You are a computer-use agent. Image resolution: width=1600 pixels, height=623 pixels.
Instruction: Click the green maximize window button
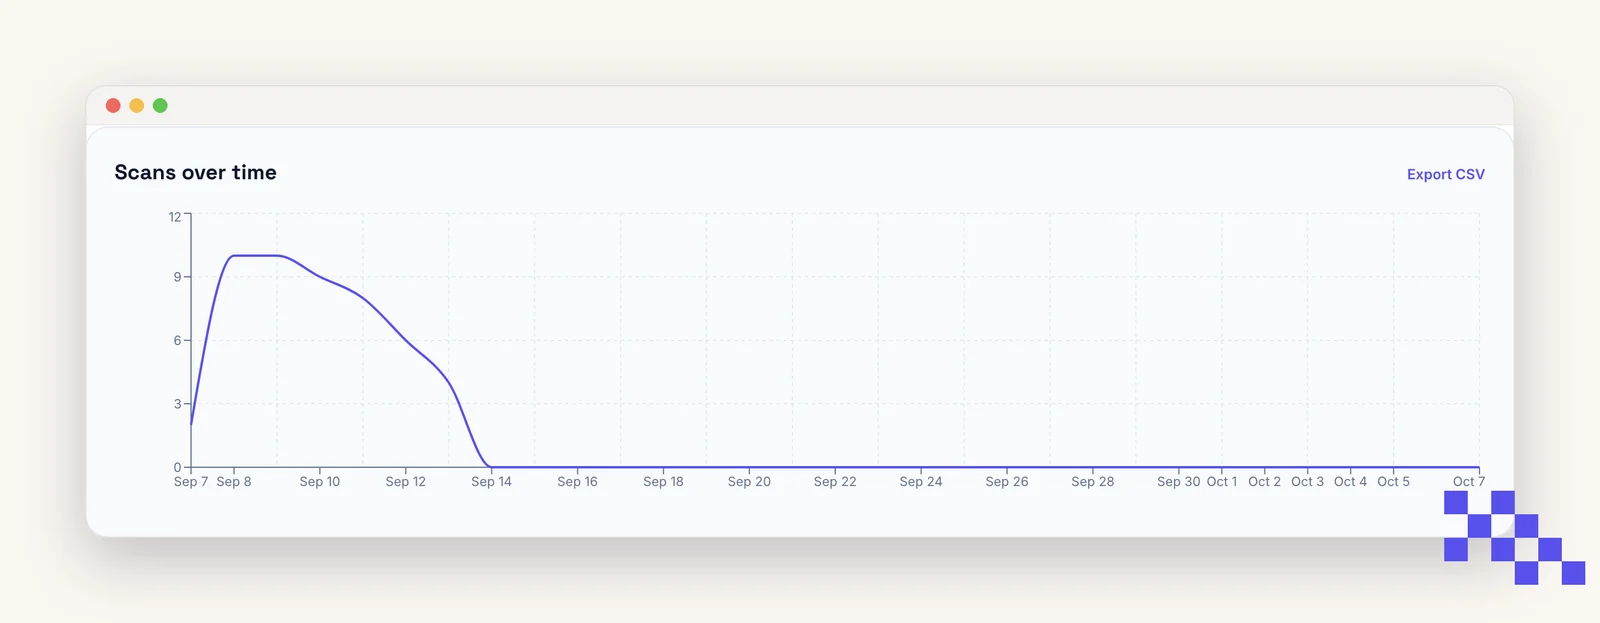pos(160,105)
